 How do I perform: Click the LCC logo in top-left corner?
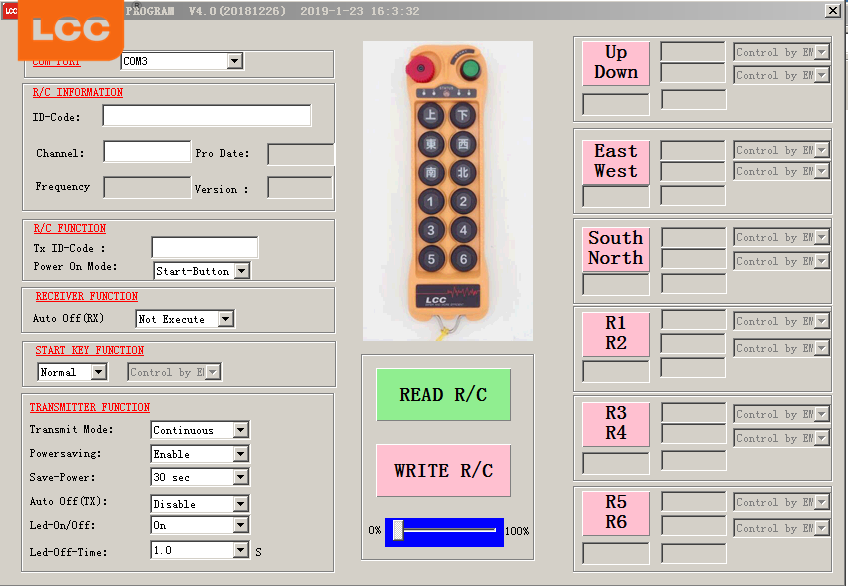[x=70, y=30]
